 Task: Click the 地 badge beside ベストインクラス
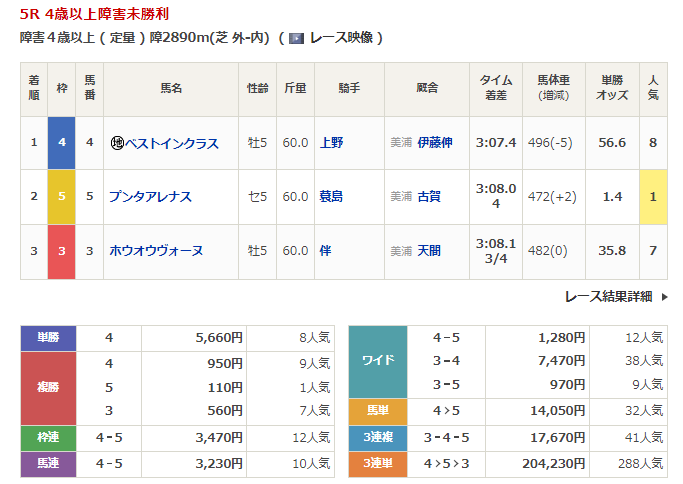pyautogui.click(x=116, y=143)
